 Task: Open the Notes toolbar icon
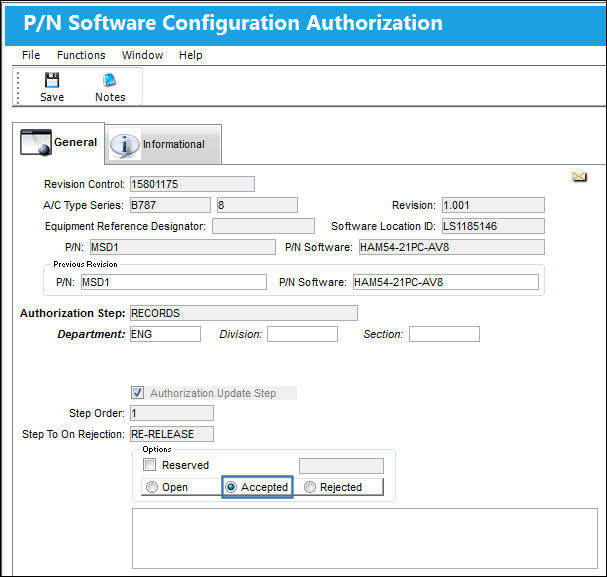(x=110, y=80)
